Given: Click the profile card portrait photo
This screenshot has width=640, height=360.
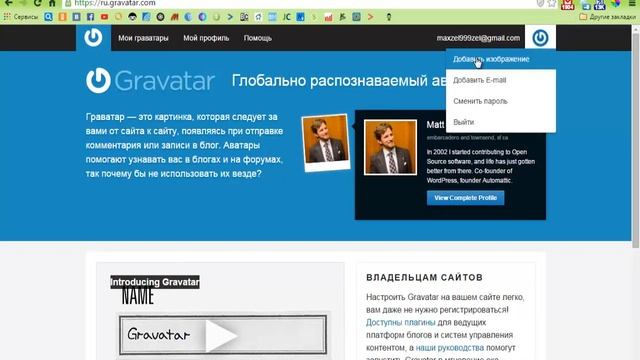Looking at the screenshot, I should [390, 147].
